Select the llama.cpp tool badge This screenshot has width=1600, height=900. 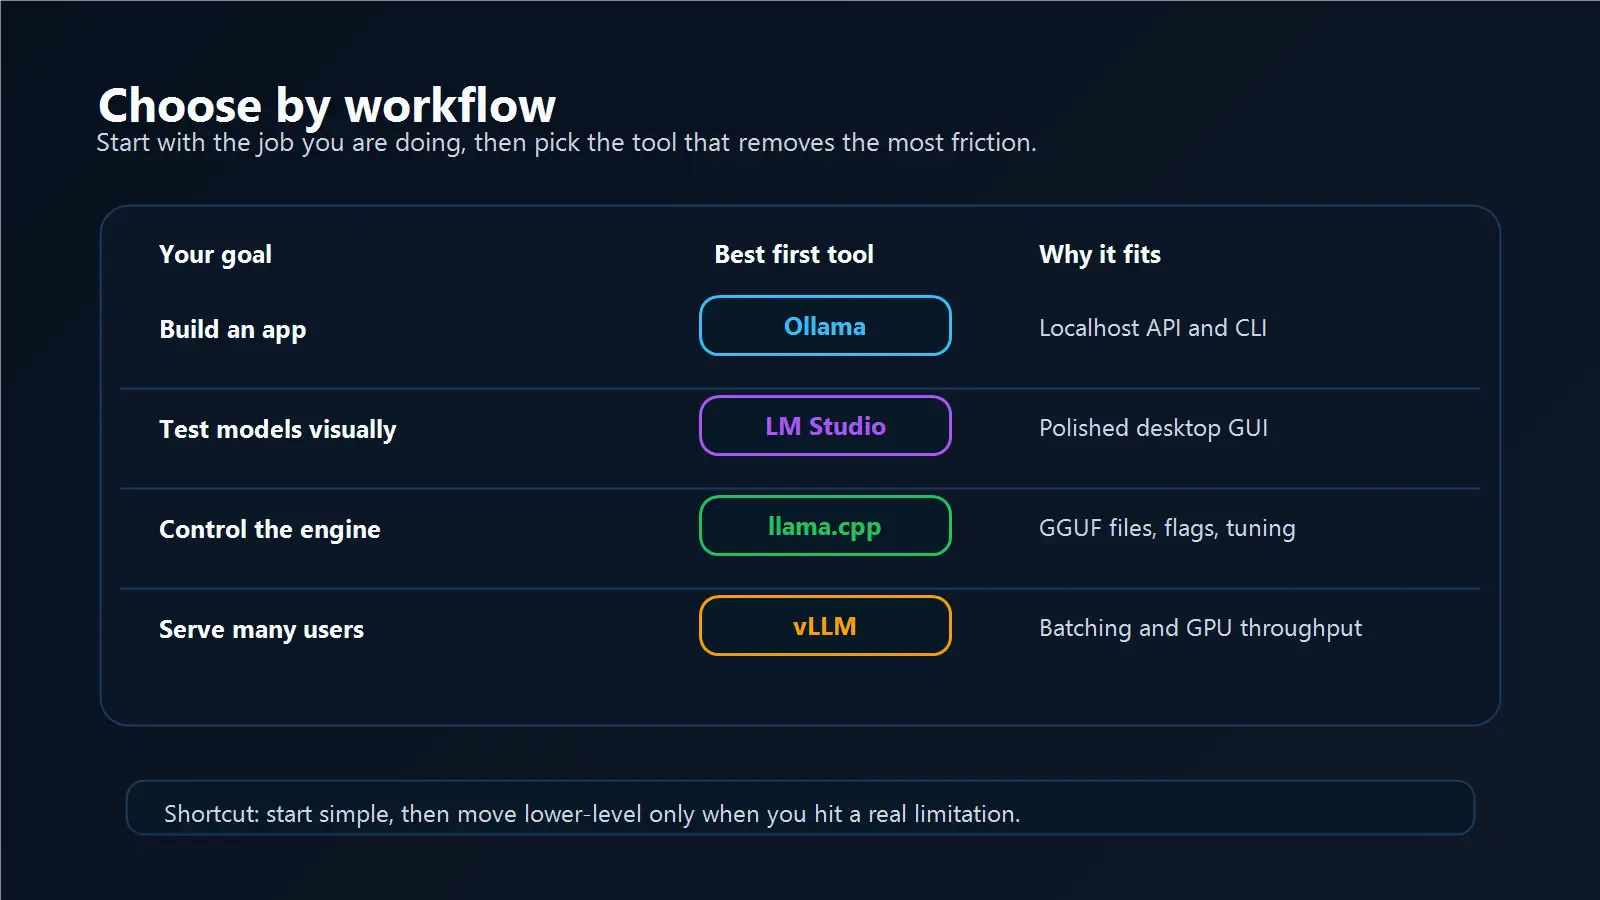(825, 526)
